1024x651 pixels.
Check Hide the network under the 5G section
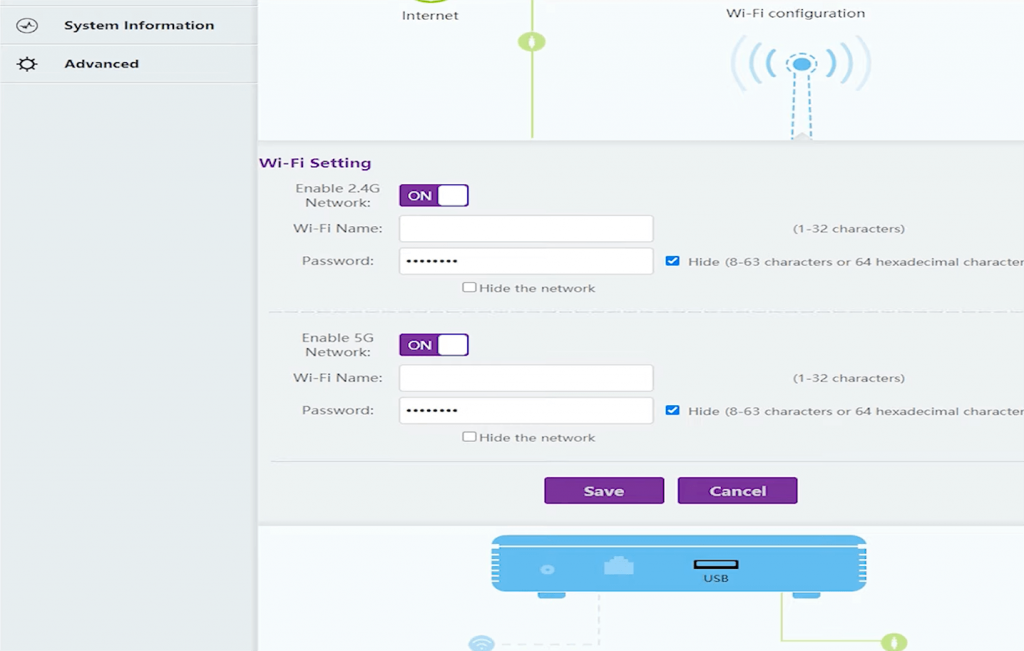(x=470, y=437)
